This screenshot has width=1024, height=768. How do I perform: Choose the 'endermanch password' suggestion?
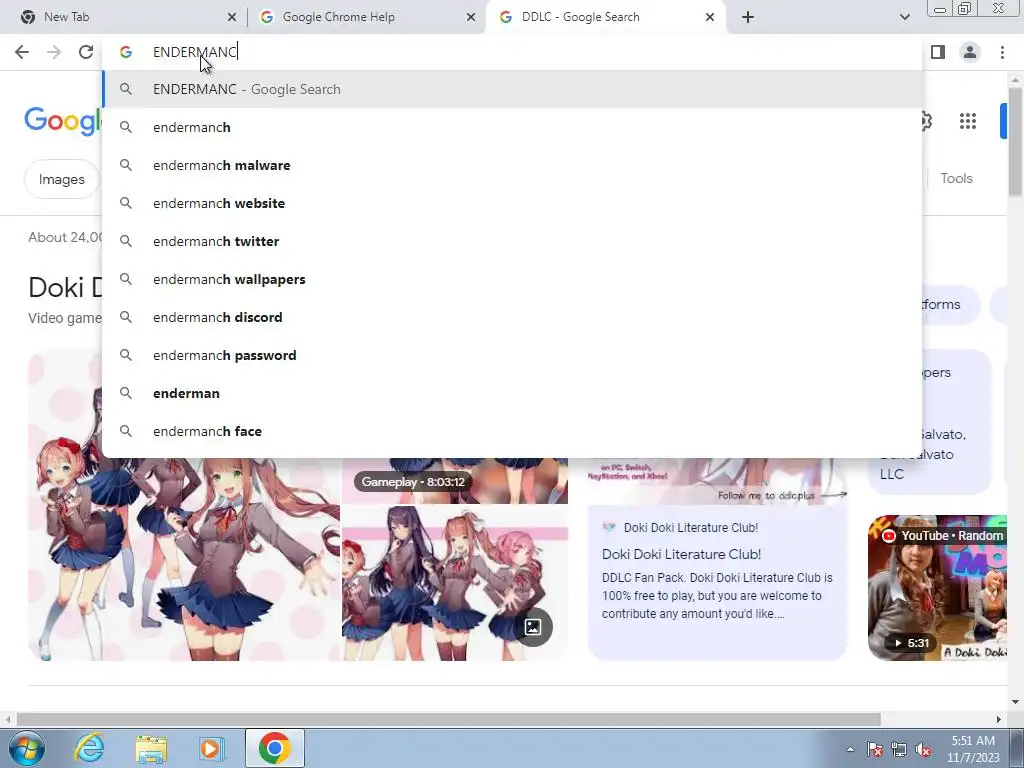[x=513, y=355]
